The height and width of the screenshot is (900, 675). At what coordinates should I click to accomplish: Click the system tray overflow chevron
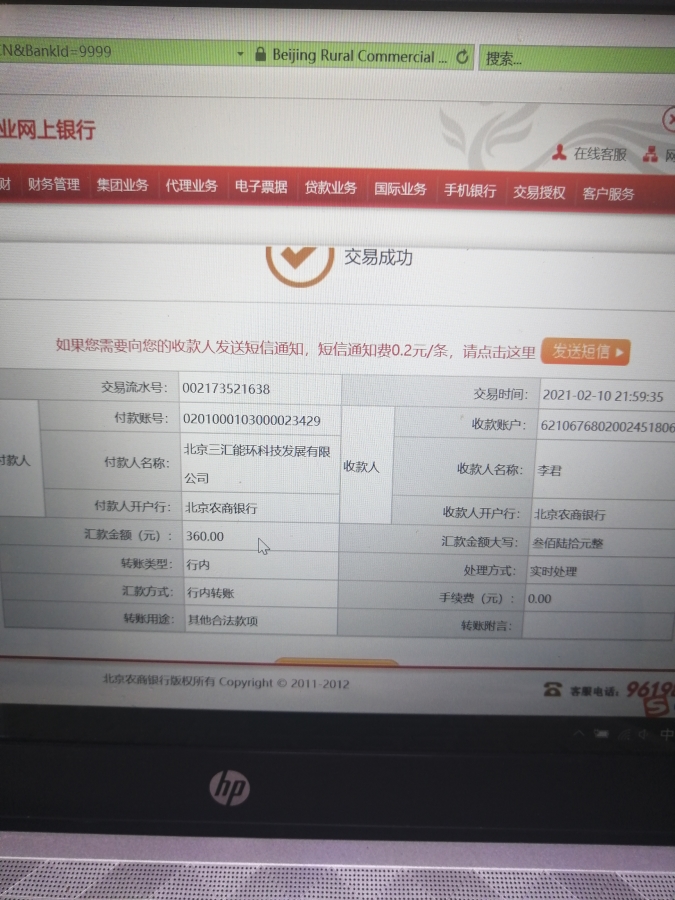coord(579,734)
